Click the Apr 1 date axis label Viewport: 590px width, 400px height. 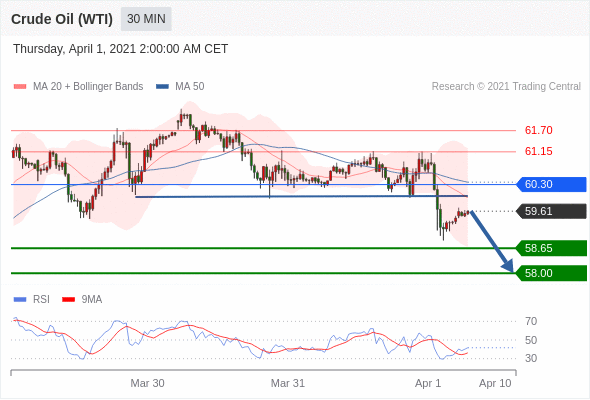click(427, 383)
